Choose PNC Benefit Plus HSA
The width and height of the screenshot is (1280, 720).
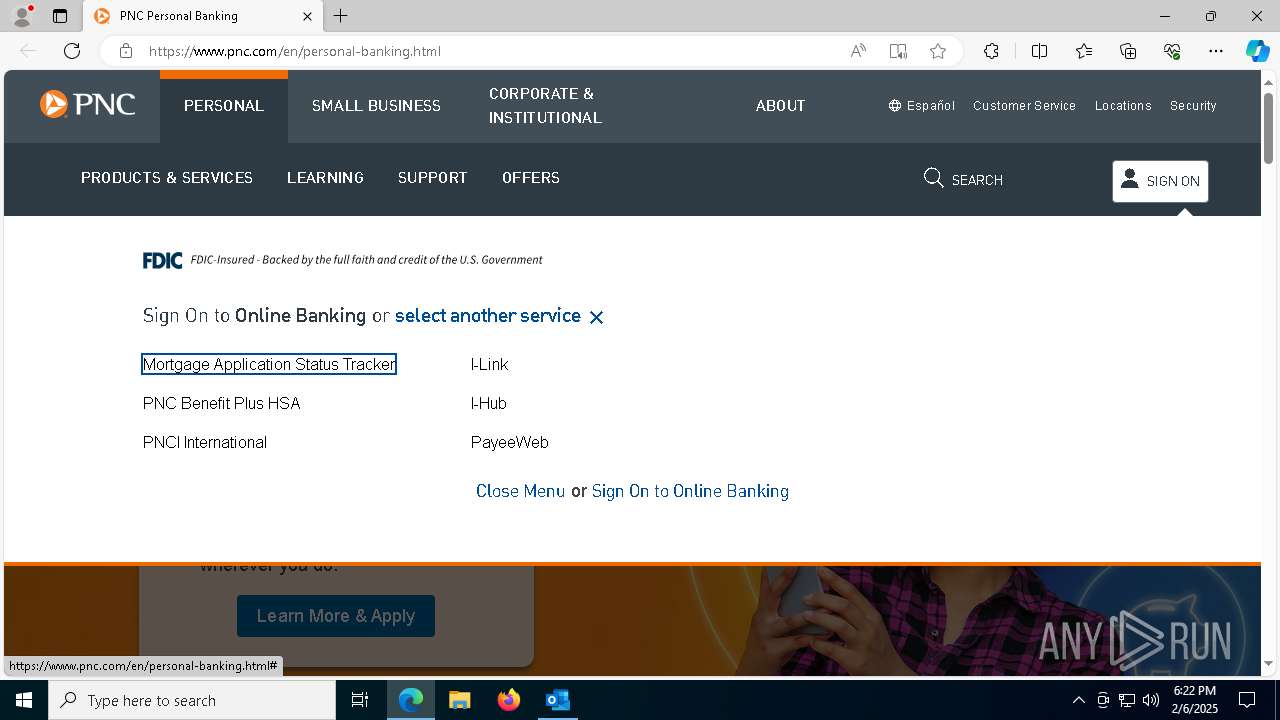[x=221, y=403]
